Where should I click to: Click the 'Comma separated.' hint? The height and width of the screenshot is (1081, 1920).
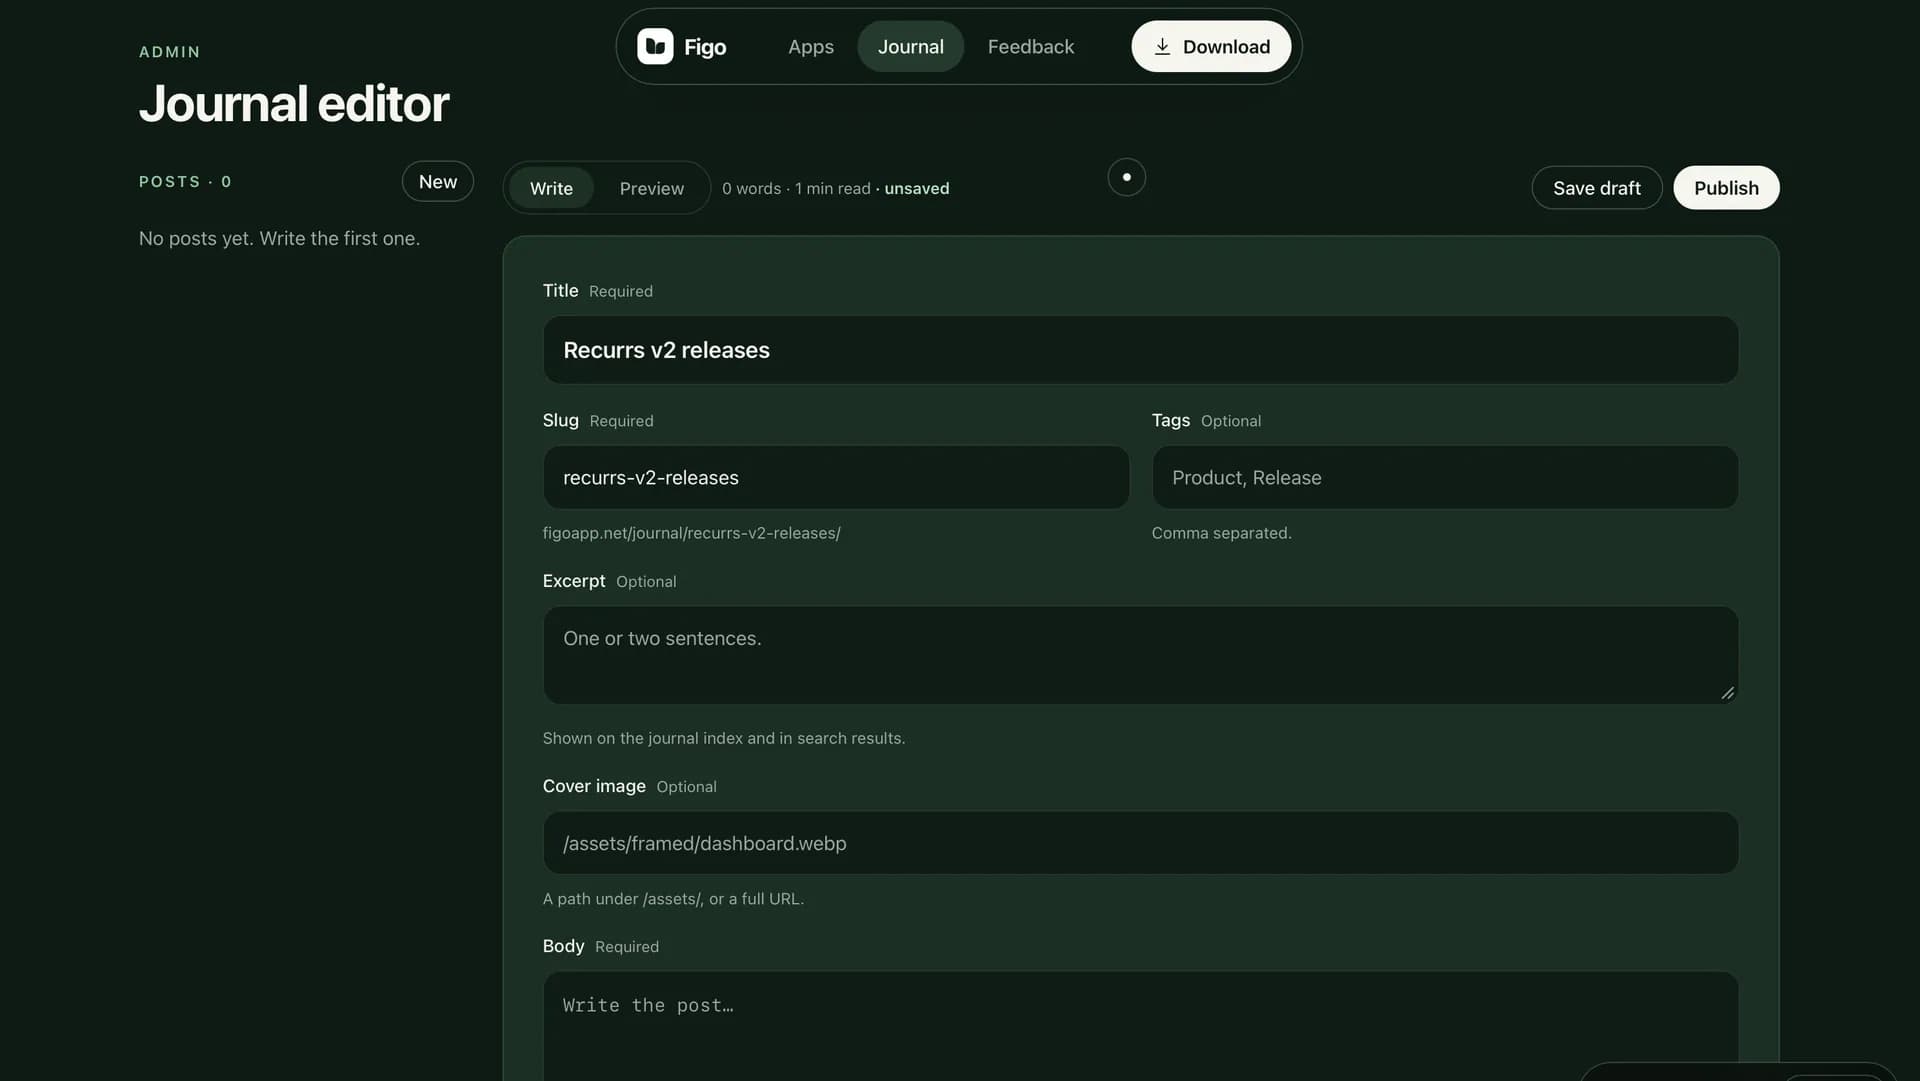click(x=1221, y=533)
